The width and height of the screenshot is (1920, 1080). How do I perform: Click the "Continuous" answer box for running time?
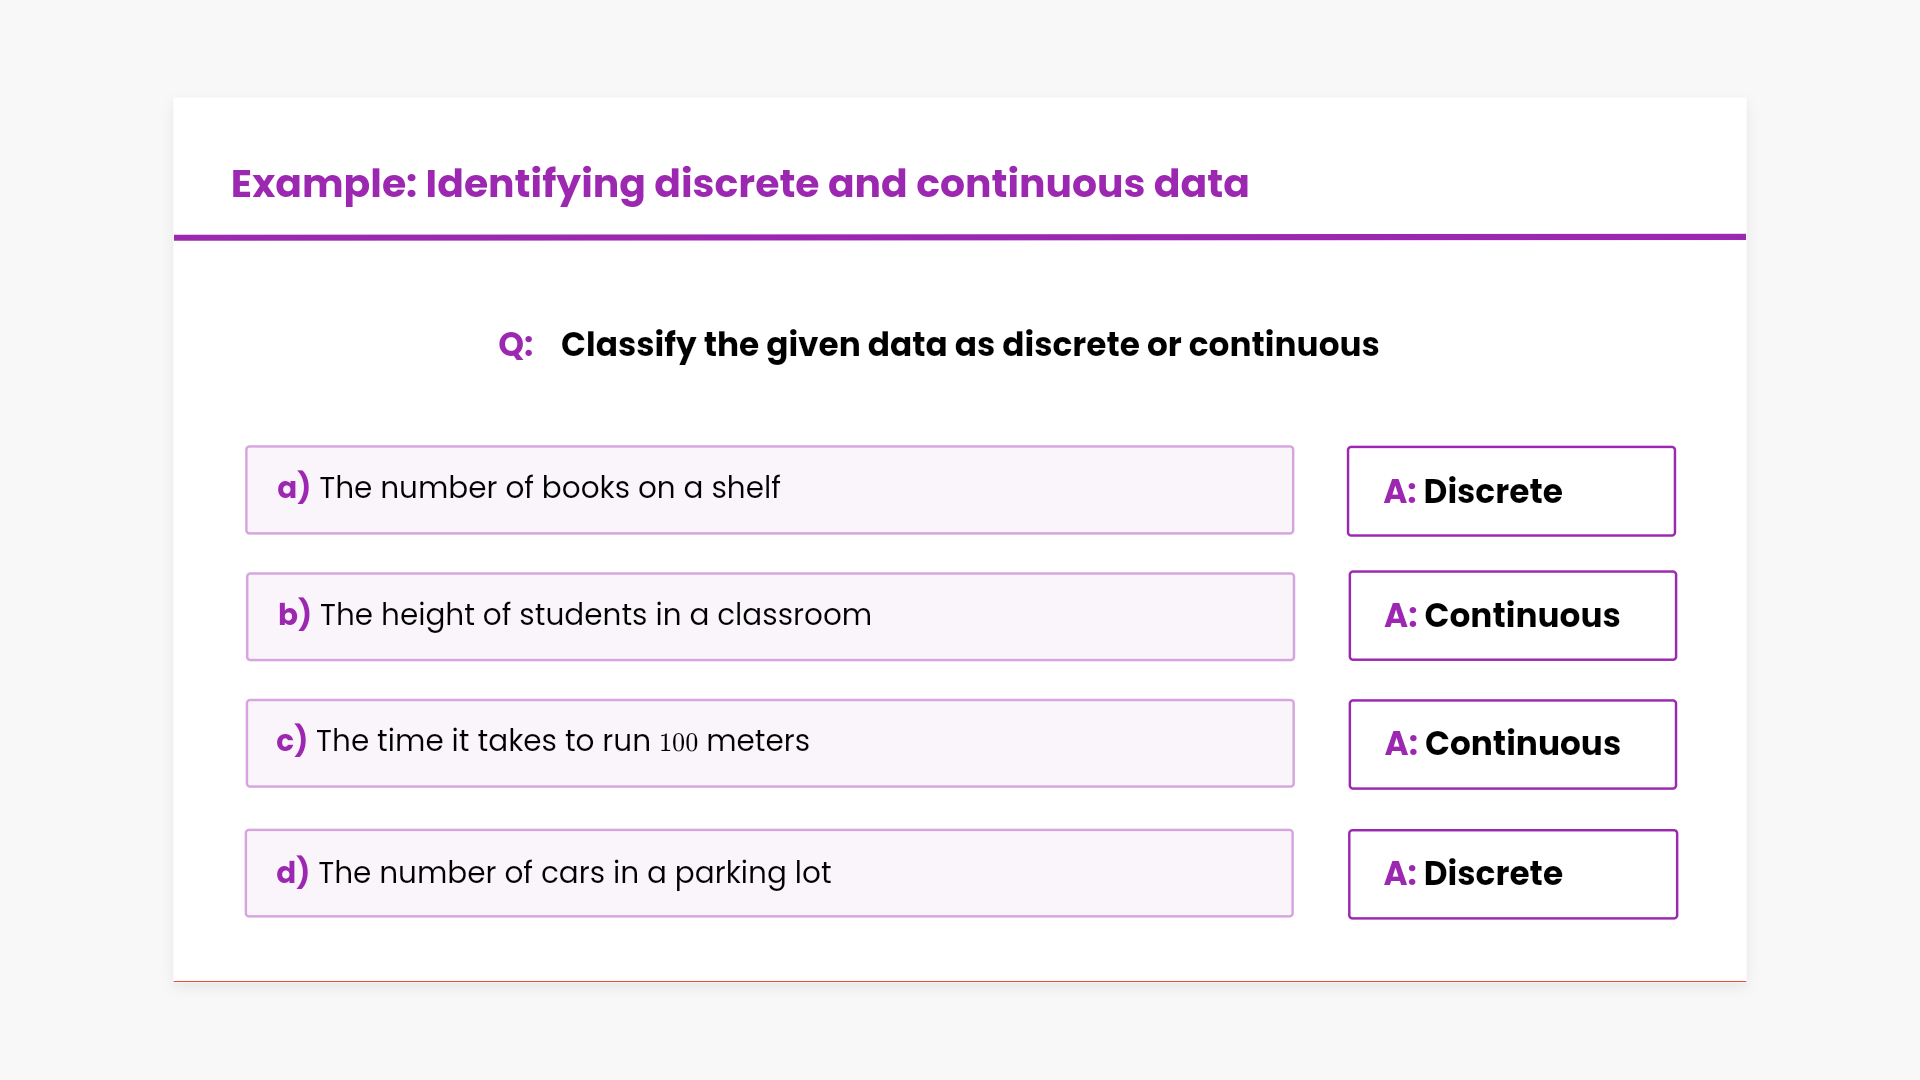click(x=1511, y=744)
